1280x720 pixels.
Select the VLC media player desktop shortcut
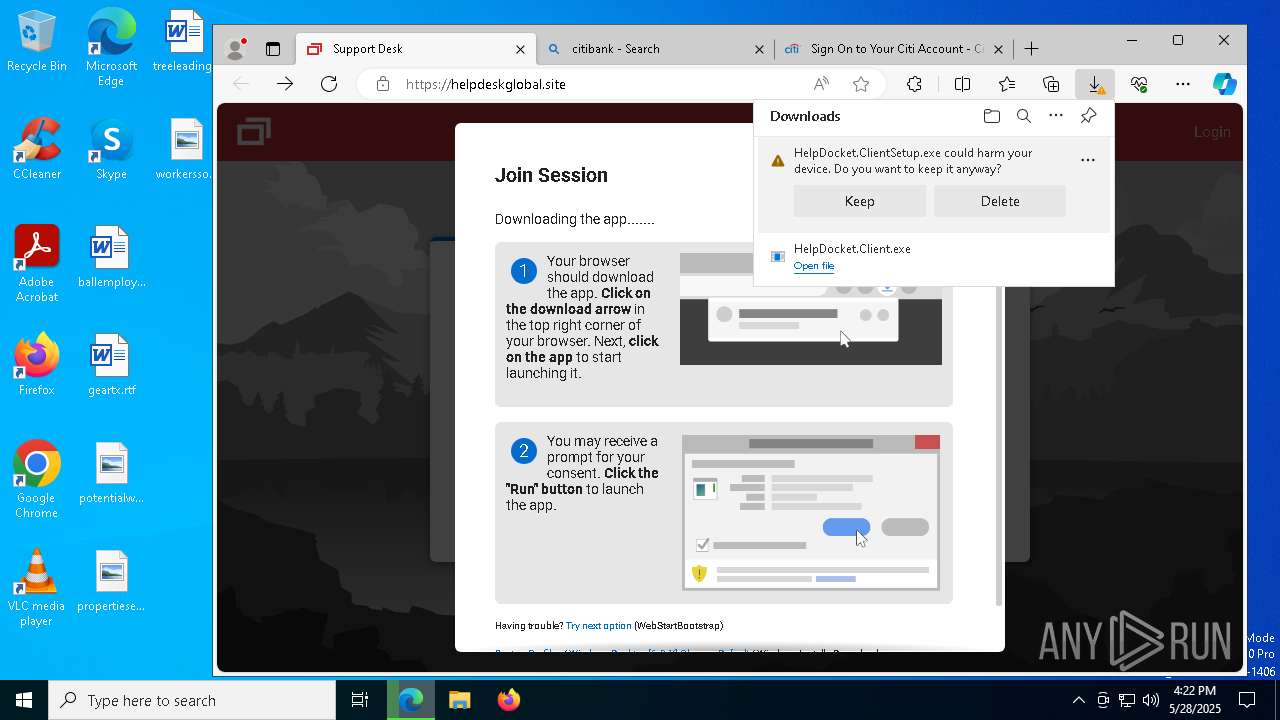coord(37,588)
